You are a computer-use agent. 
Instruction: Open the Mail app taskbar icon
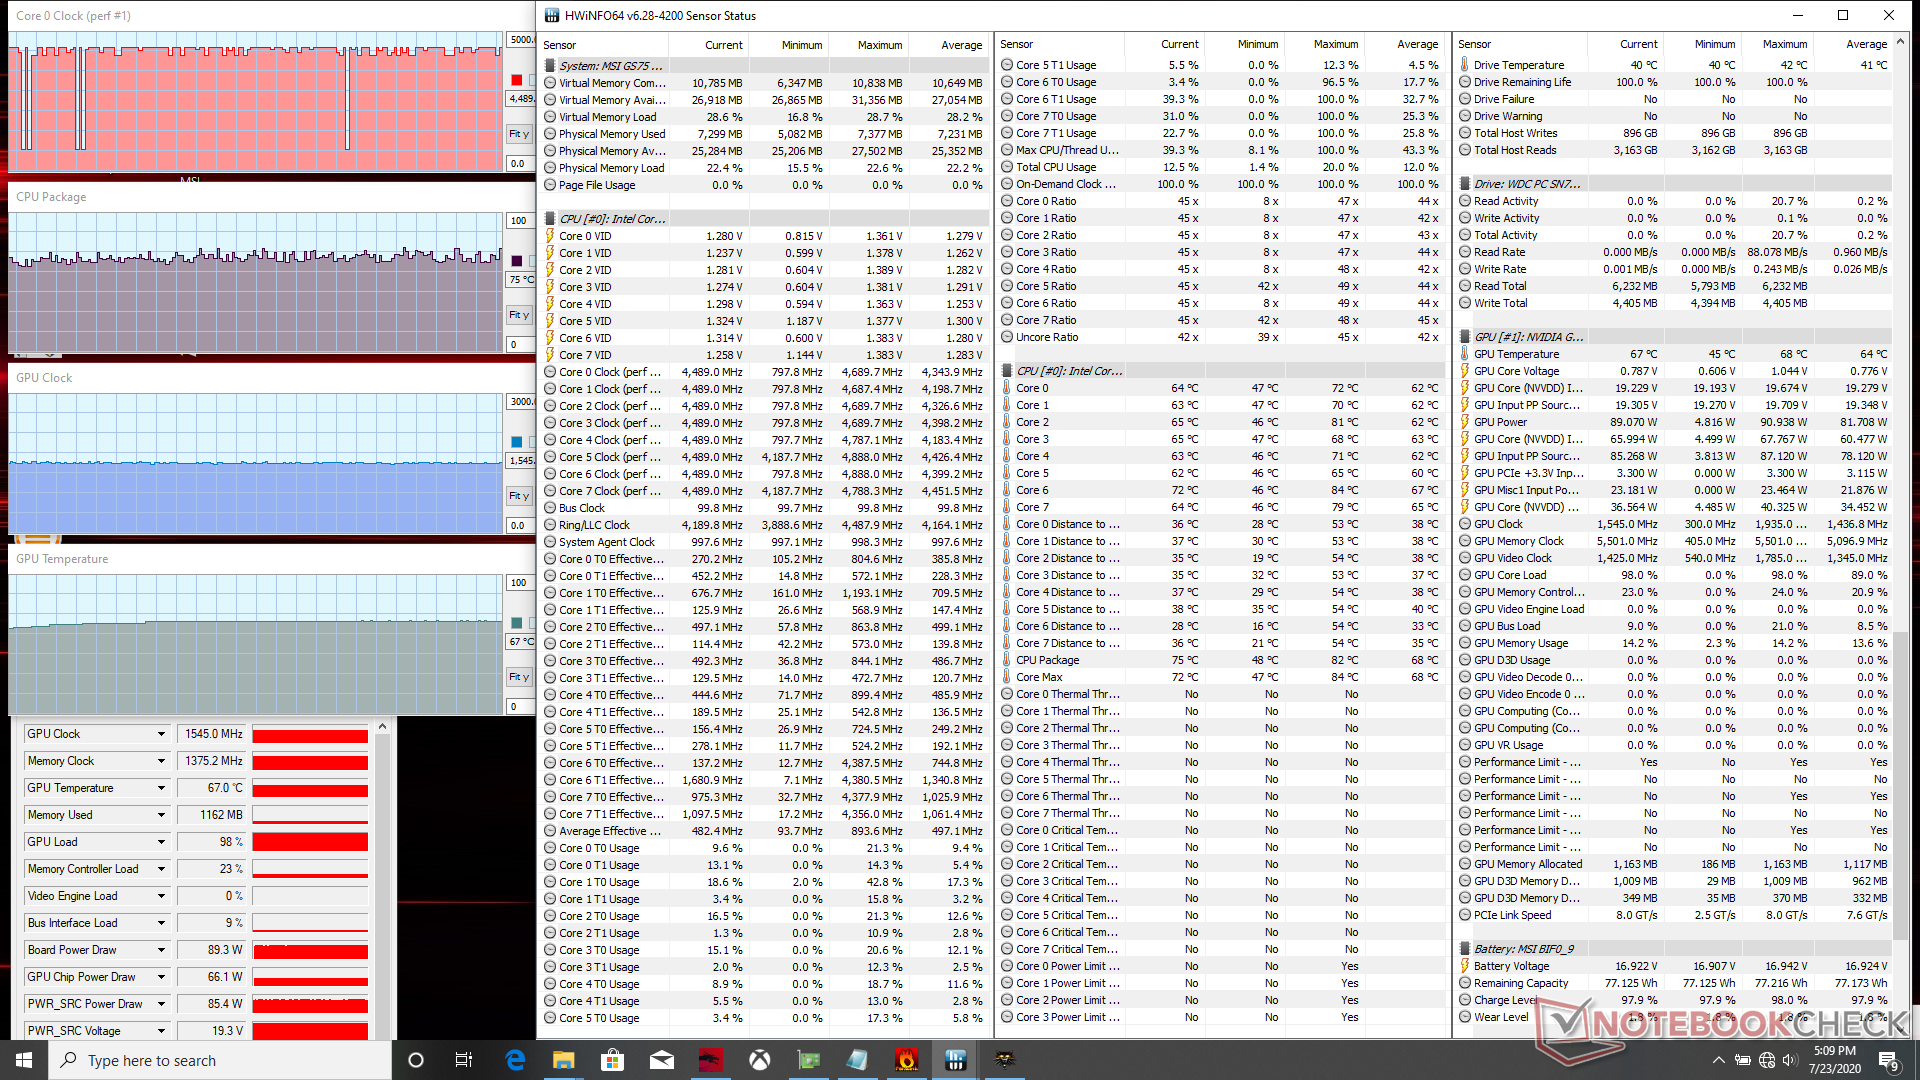pyautogui.click(x=661, y=1060)
